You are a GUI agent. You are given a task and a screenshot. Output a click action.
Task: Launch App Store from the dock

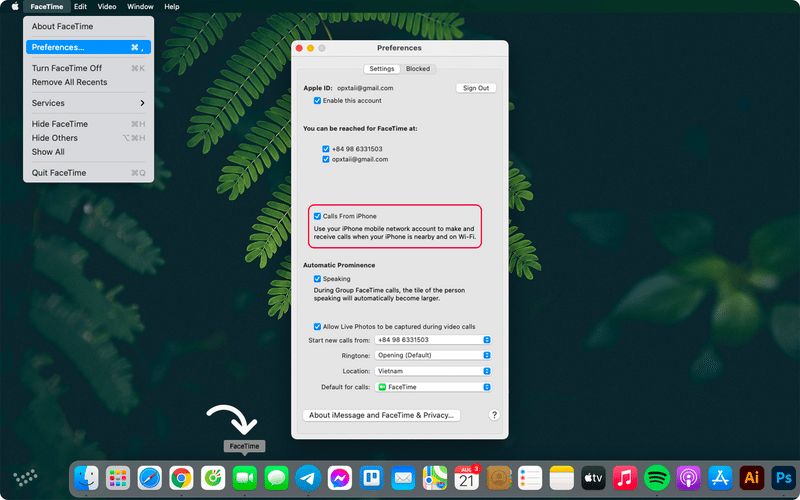click(x=720, y=478)
